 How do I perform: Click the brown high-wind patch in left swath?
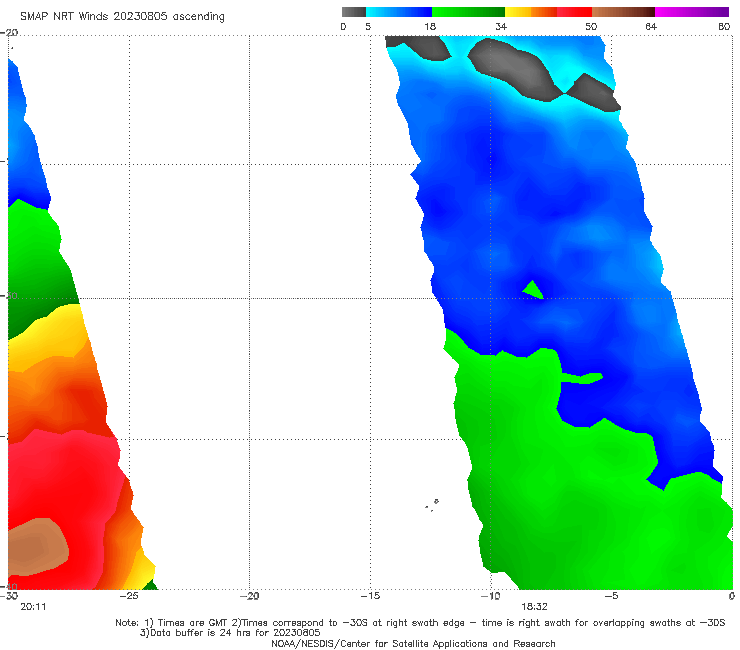(38, 547)
